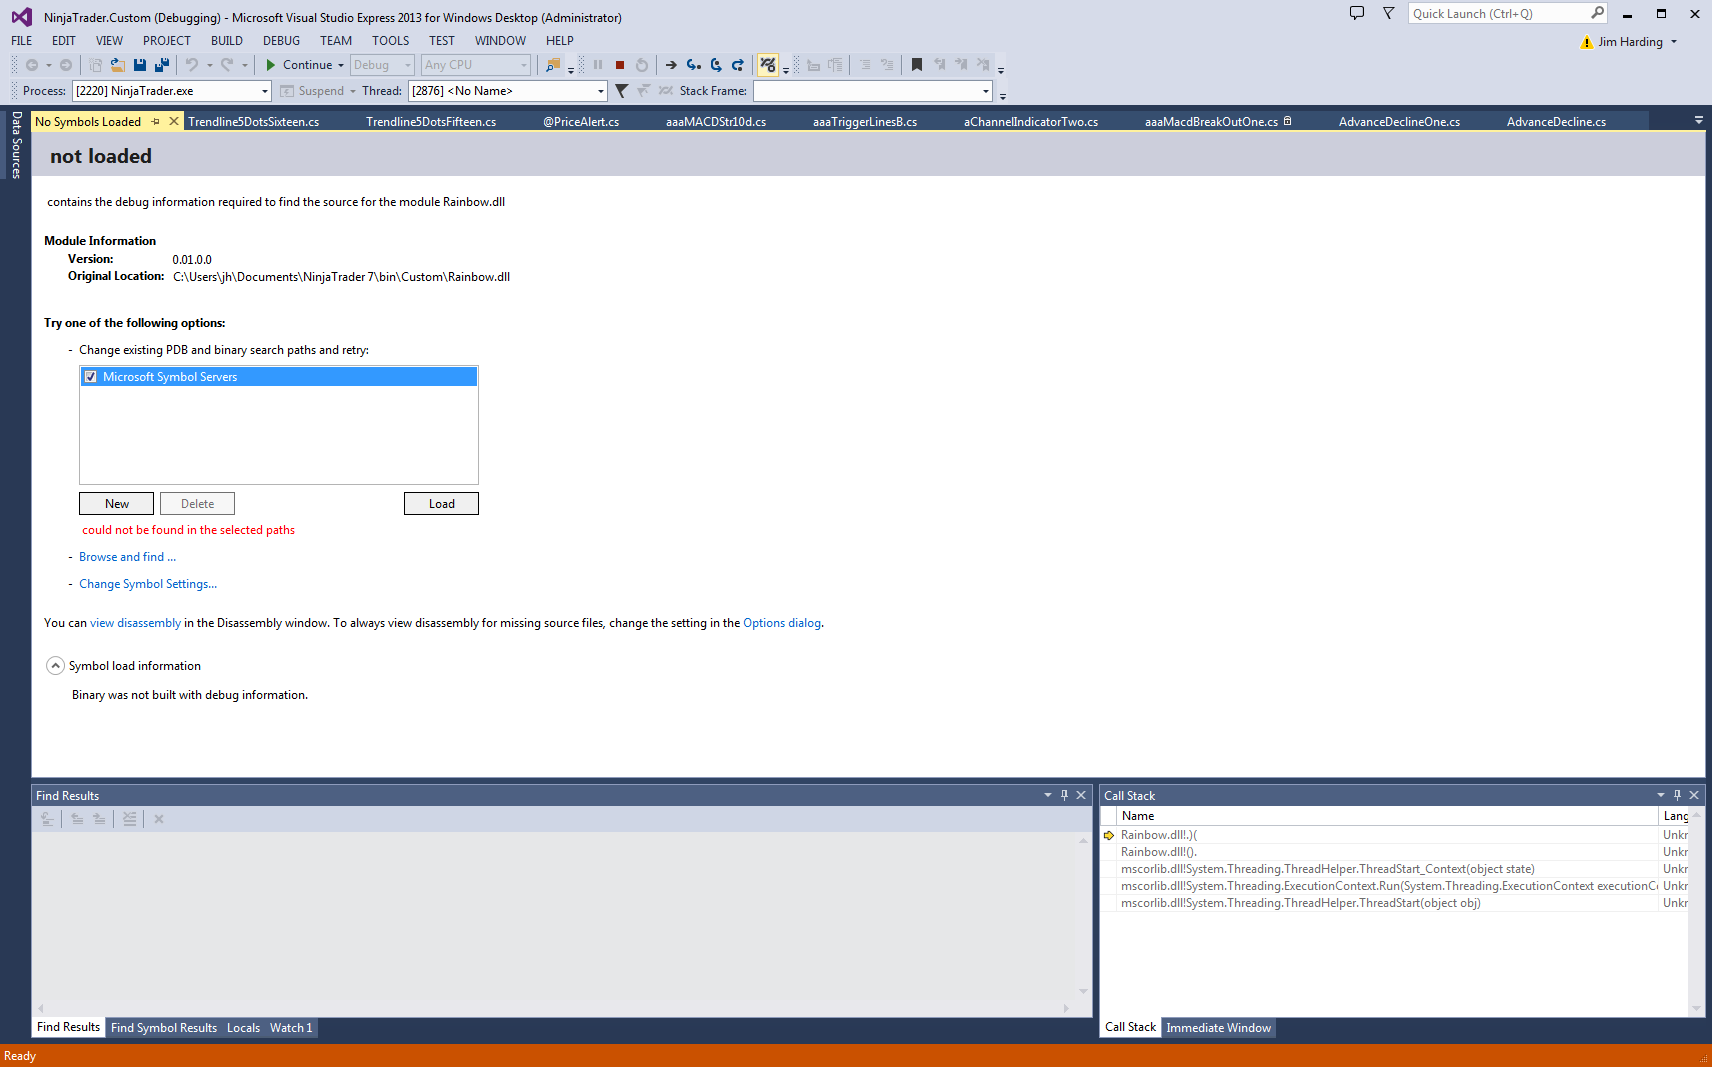Open the Call Stack window options dropdown
This screenshot has width=1712, height=1067.
(1661, 795)
